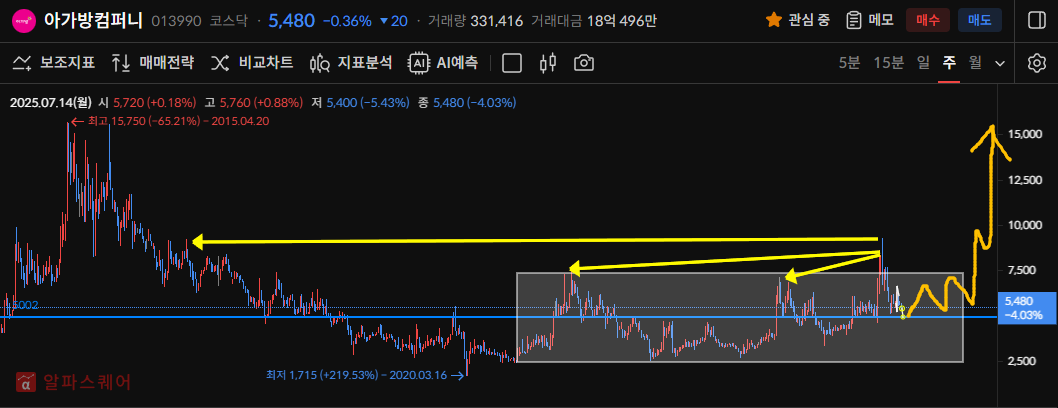Click the 고 5,760 high price value
Image resolution: width=1058 pixels, height=408 pixels.
[254, 103]
